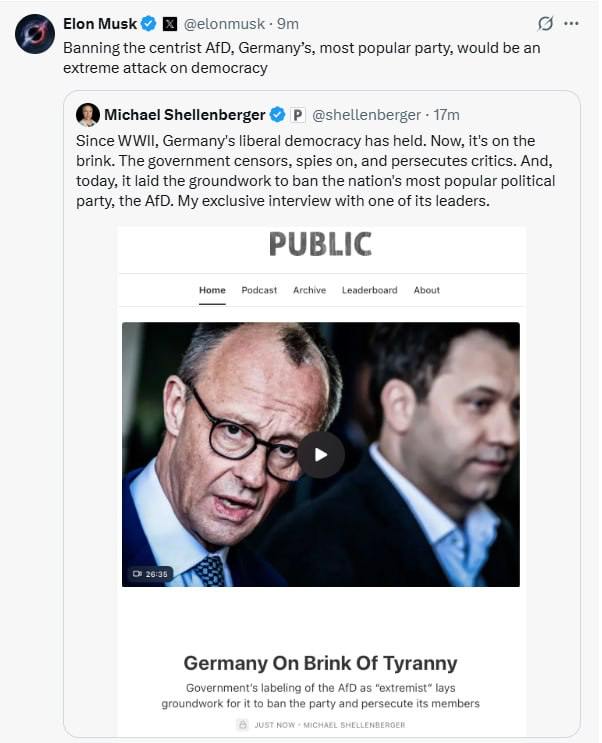The image size is (602, 743).
Task: Click the 26:35 video duration badge
Action: tap(151, 574)
